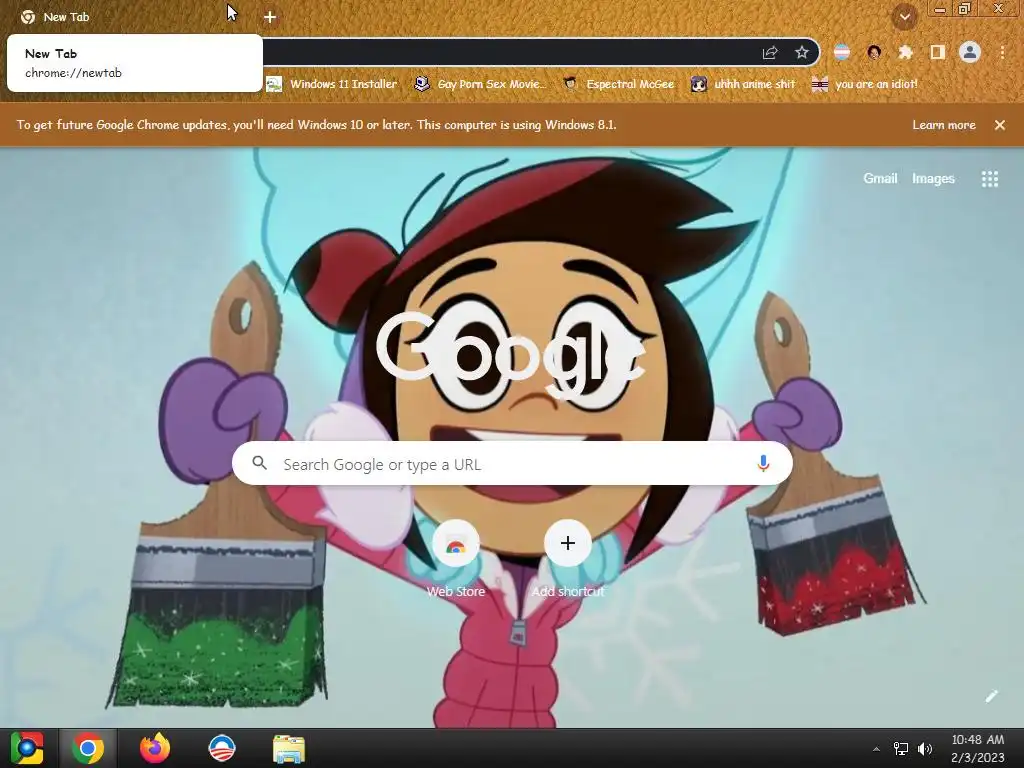Click the address bar
The height and width of the screenshot is (768, 1024).
click(x=509, y=53)
